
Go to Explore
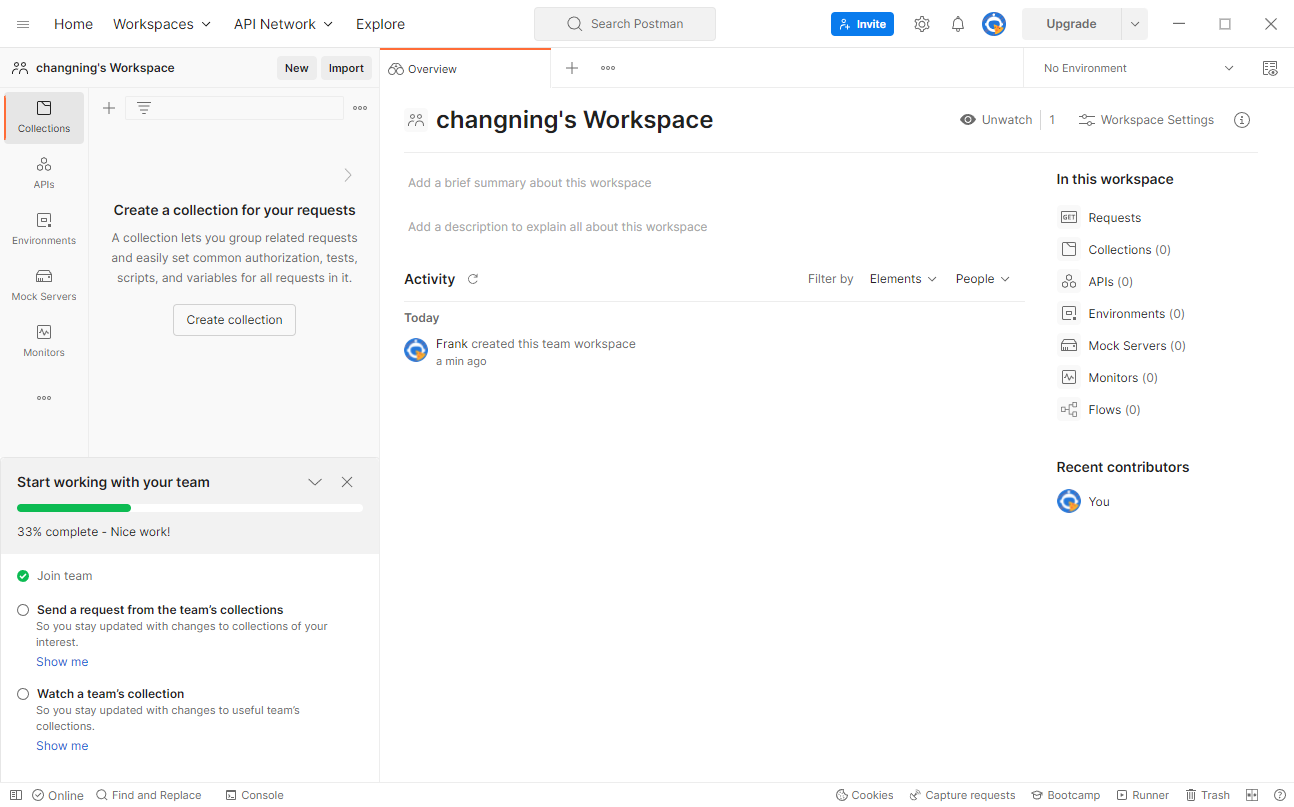[x=380, y=24]
